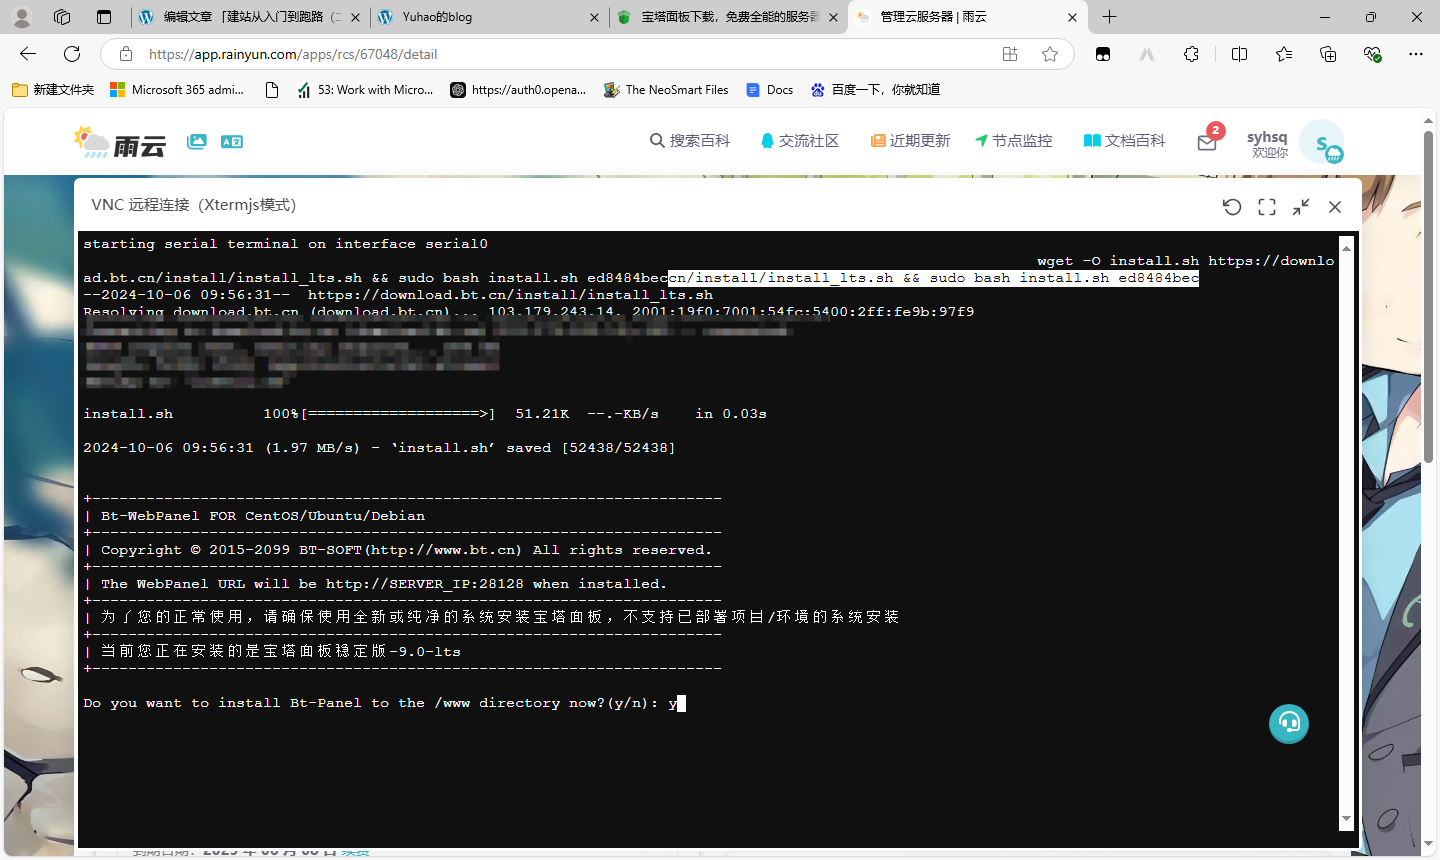Shrink the VNC window with collapse icon

(x=1301, y=207)
